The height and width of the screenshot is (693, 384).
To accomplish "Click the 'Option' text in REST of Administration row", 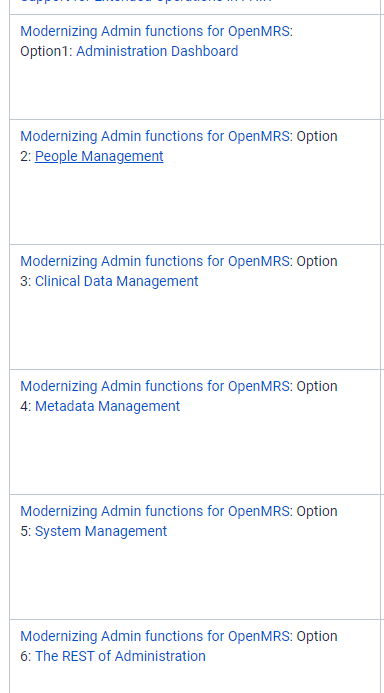I will pos(317,636).
